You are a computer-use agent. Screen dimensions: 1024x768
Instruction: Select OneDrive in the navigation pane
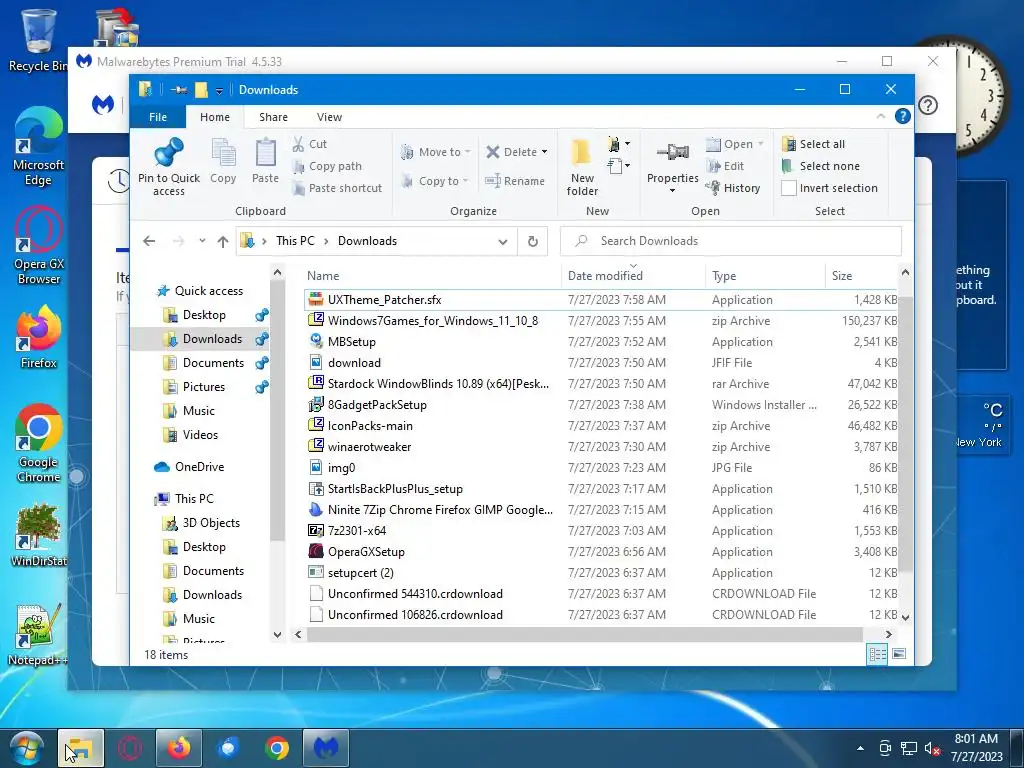199,467
